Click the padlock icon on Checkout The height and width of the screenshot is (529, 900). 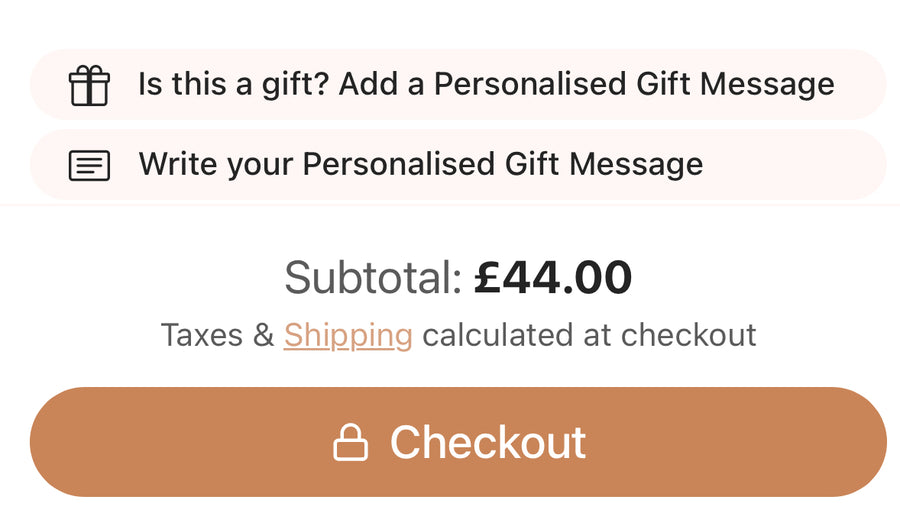click(x=350, y=442)
